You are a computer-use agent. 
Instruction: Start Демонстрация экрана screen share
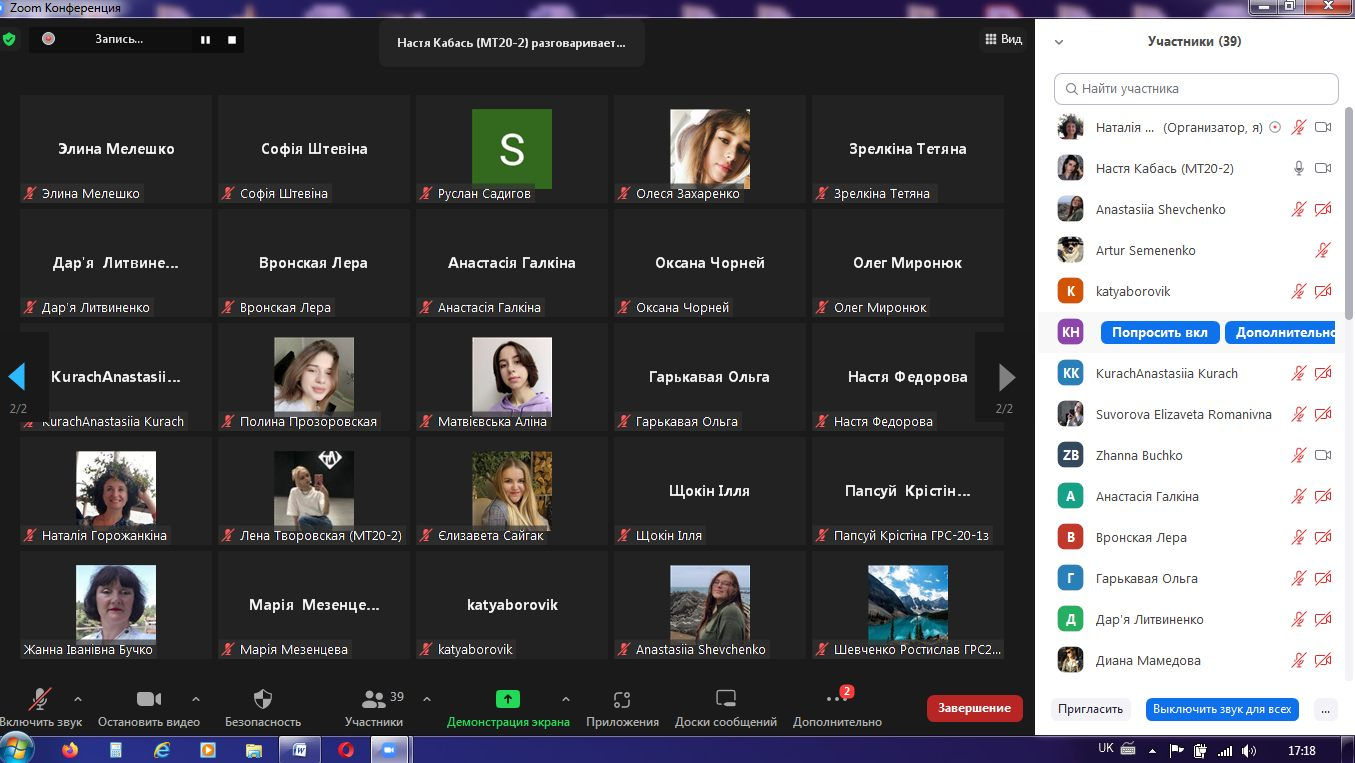pyautogui.click(x=508, y=707)
